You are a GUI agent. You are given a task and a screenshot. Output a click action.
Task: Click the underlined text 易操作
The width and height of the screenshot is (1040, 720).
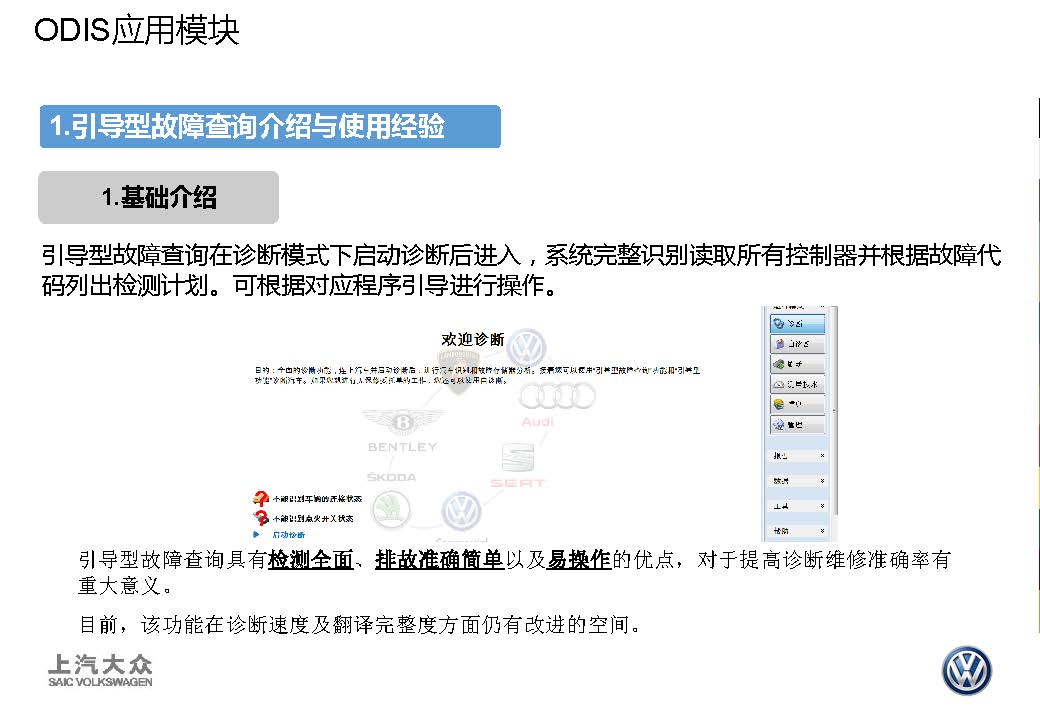click(579, 560)
